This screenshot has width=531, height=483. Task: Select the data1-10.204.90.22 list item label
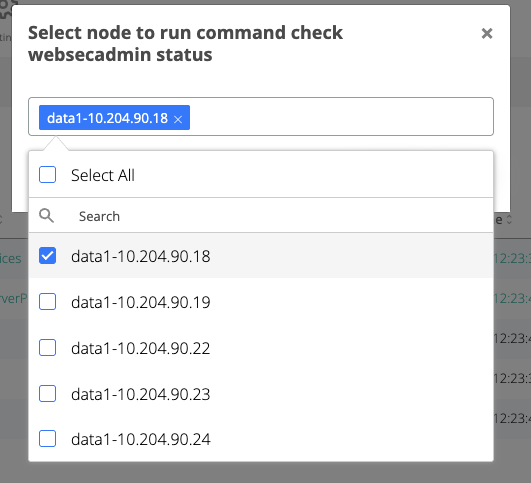pyautogui.click(x=141, y=348)
